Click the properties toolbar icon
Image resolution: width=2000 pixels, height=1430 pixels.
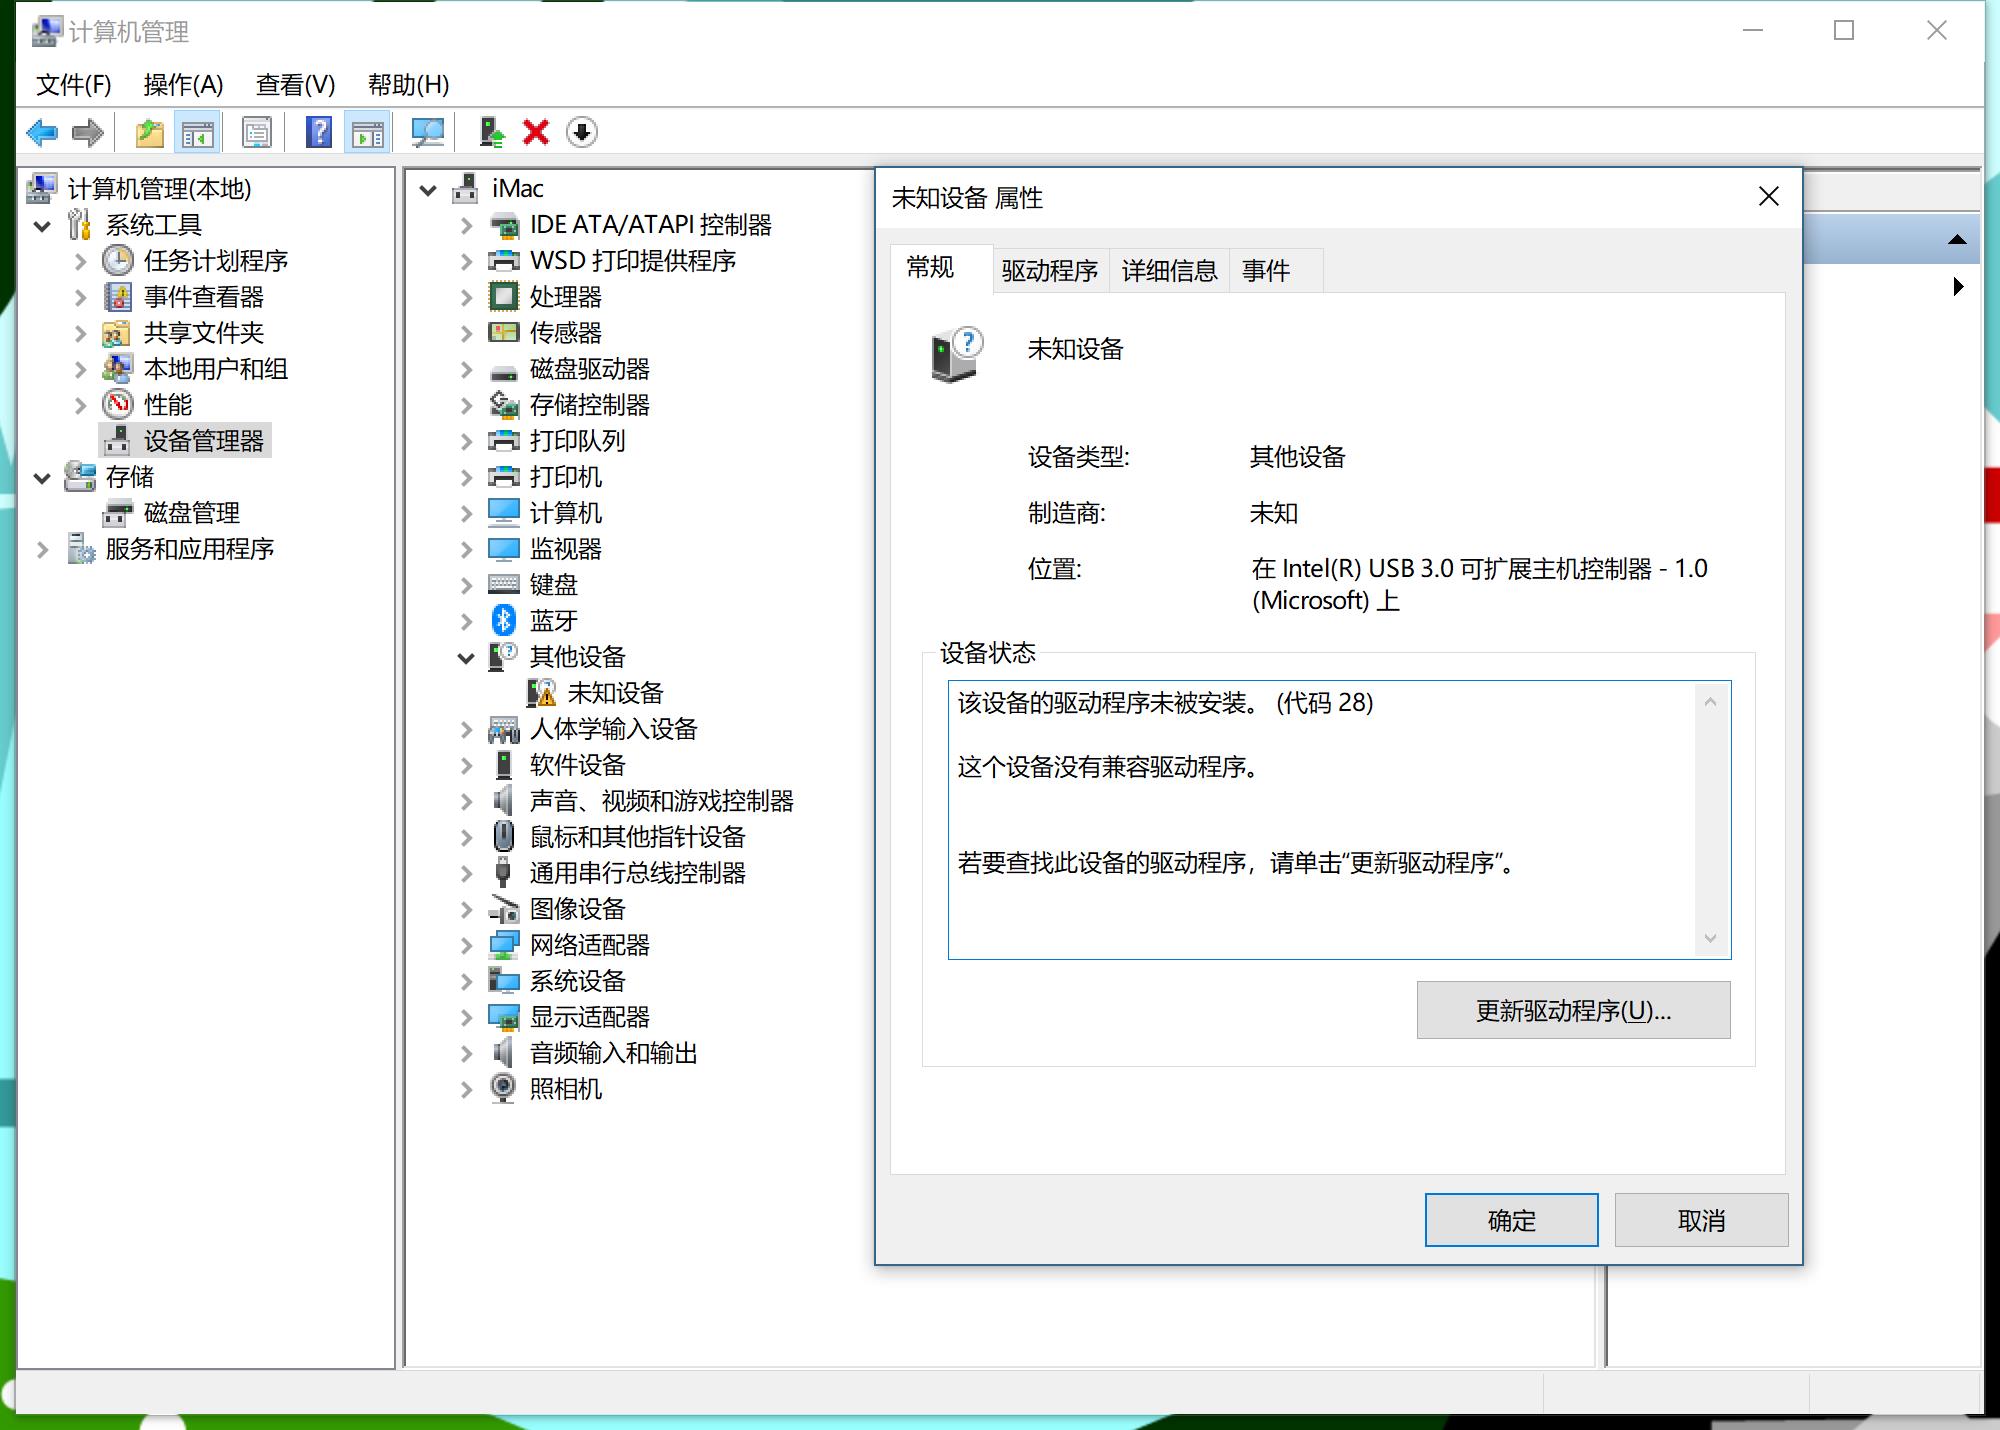tap(257, 132)
